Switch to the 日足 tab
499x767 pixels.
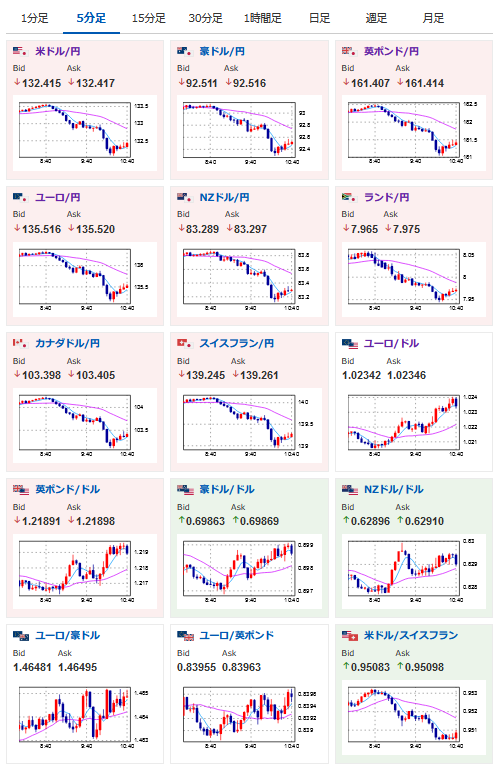319,19
